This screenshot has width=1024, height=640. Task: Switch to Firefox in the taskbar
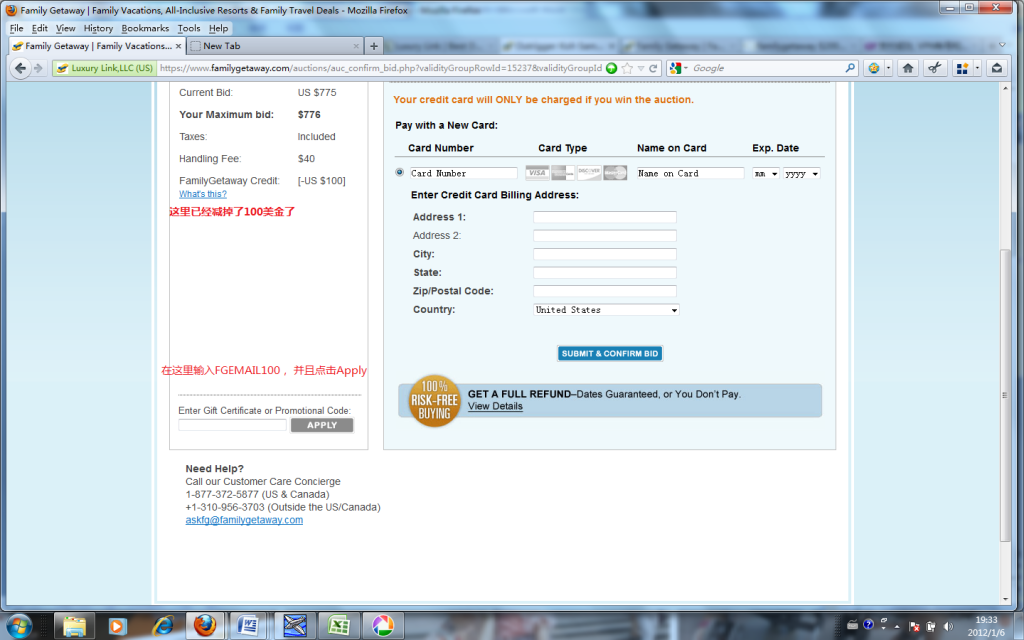[x=205, y=626]
